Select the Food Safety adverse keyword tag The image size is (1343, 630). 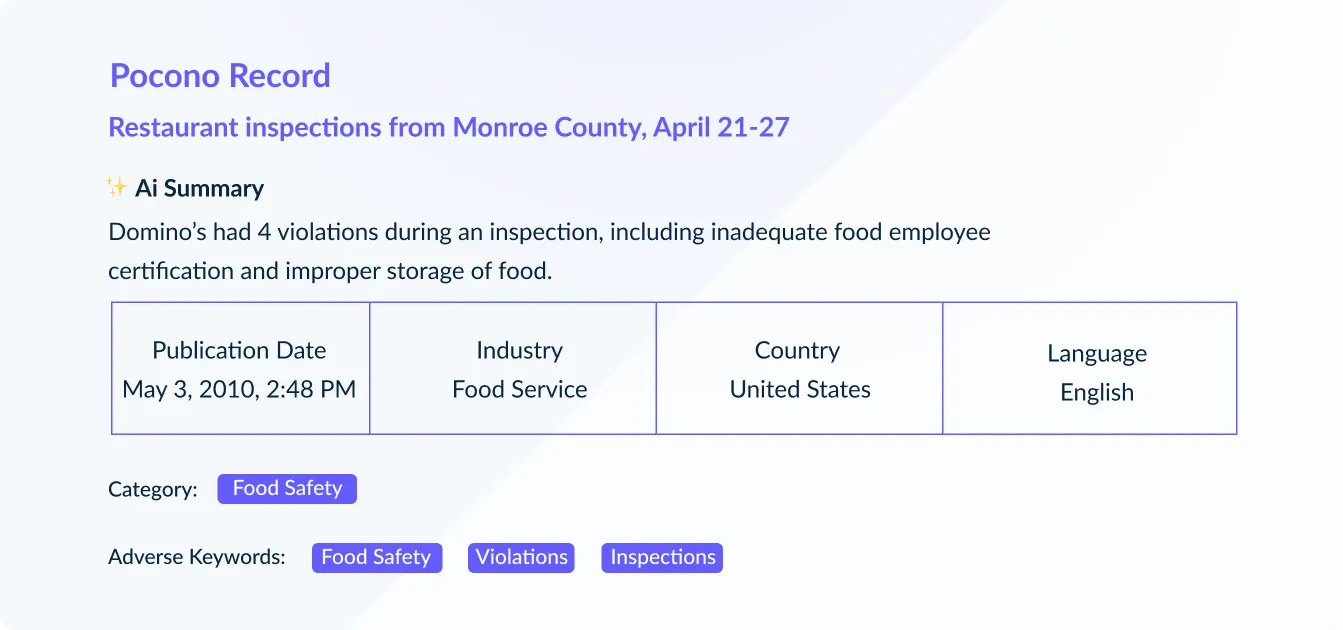tap(376, 558)
